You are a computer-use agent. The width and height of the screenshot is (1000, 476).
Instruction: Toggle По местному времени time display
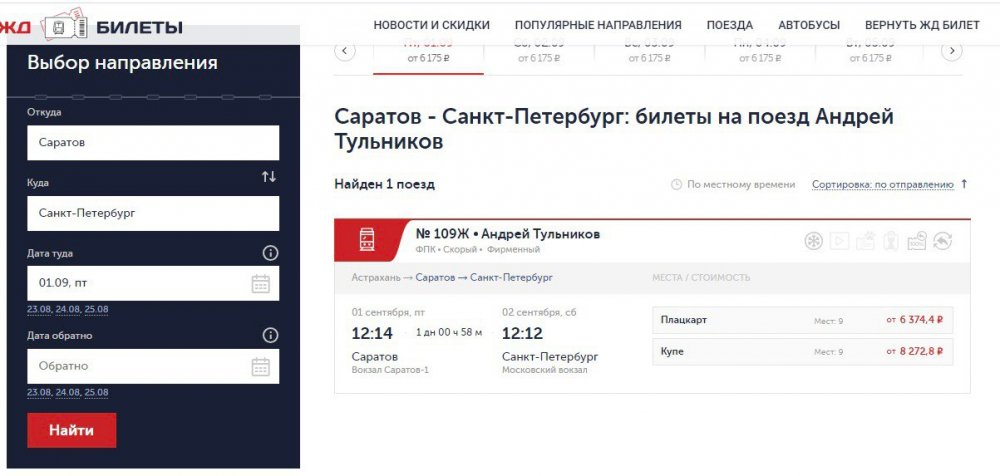[x=741, y=184]
